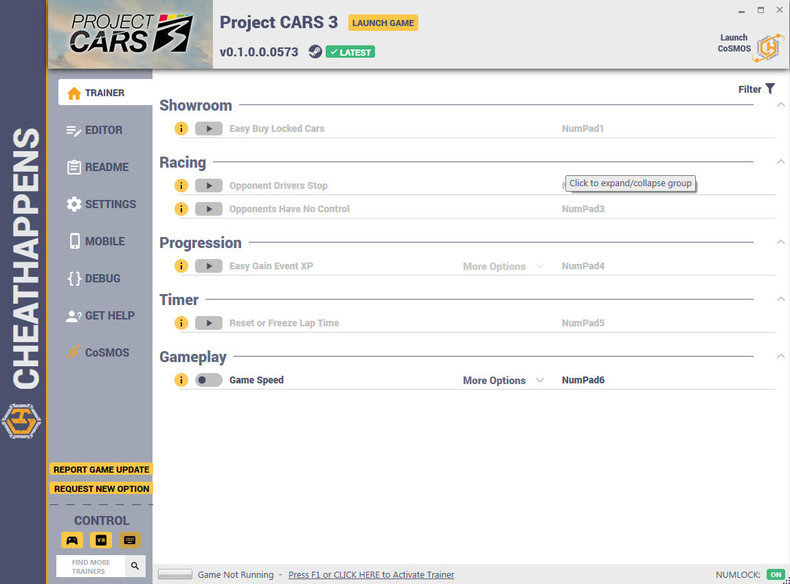The width and height of the screenshot is (790, 584).
Task: Activate Reset or Freeze Lap Time button
Action: (209, 322)
